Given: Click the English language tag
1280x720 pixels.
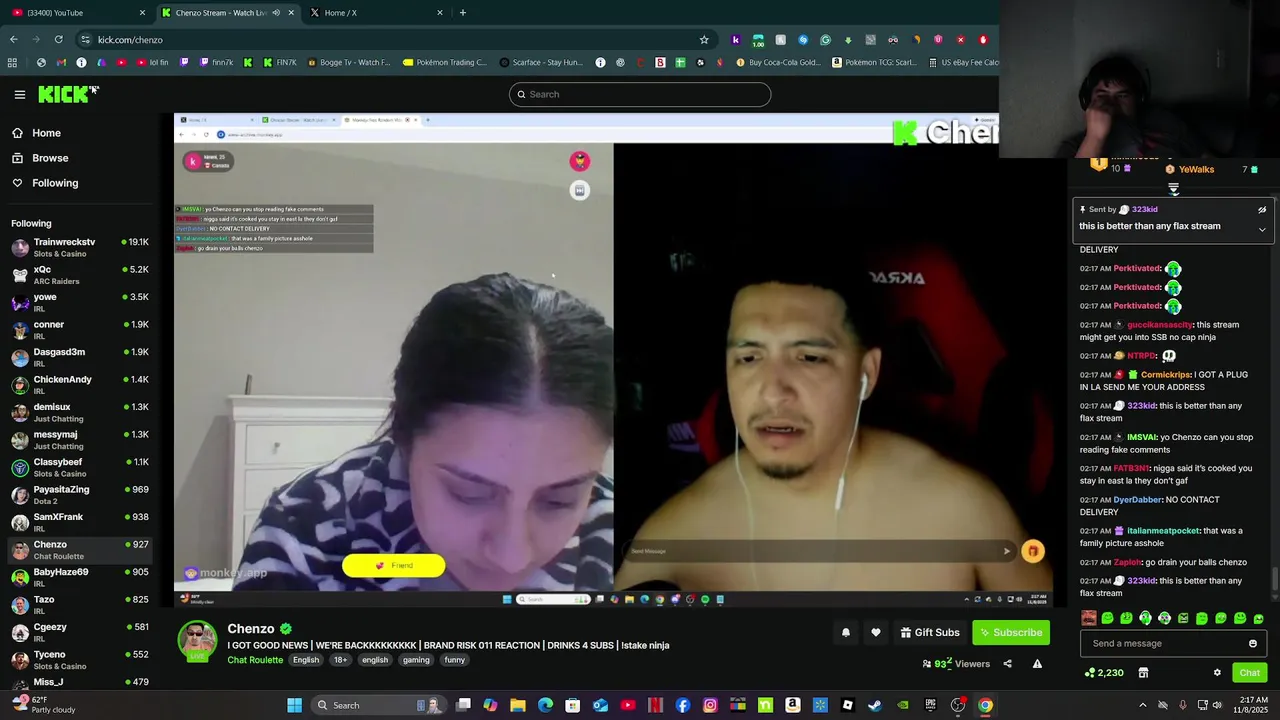Looking at the screenshot, I should click(x=306, y=660).
